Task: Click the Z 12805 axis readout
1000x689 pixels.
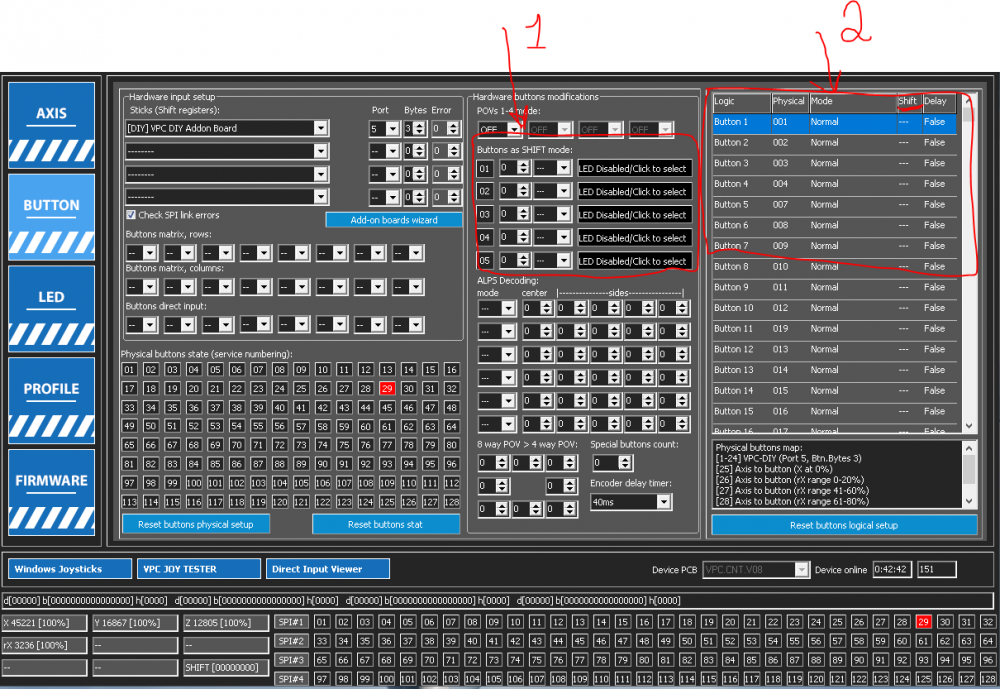Action: 226,623
